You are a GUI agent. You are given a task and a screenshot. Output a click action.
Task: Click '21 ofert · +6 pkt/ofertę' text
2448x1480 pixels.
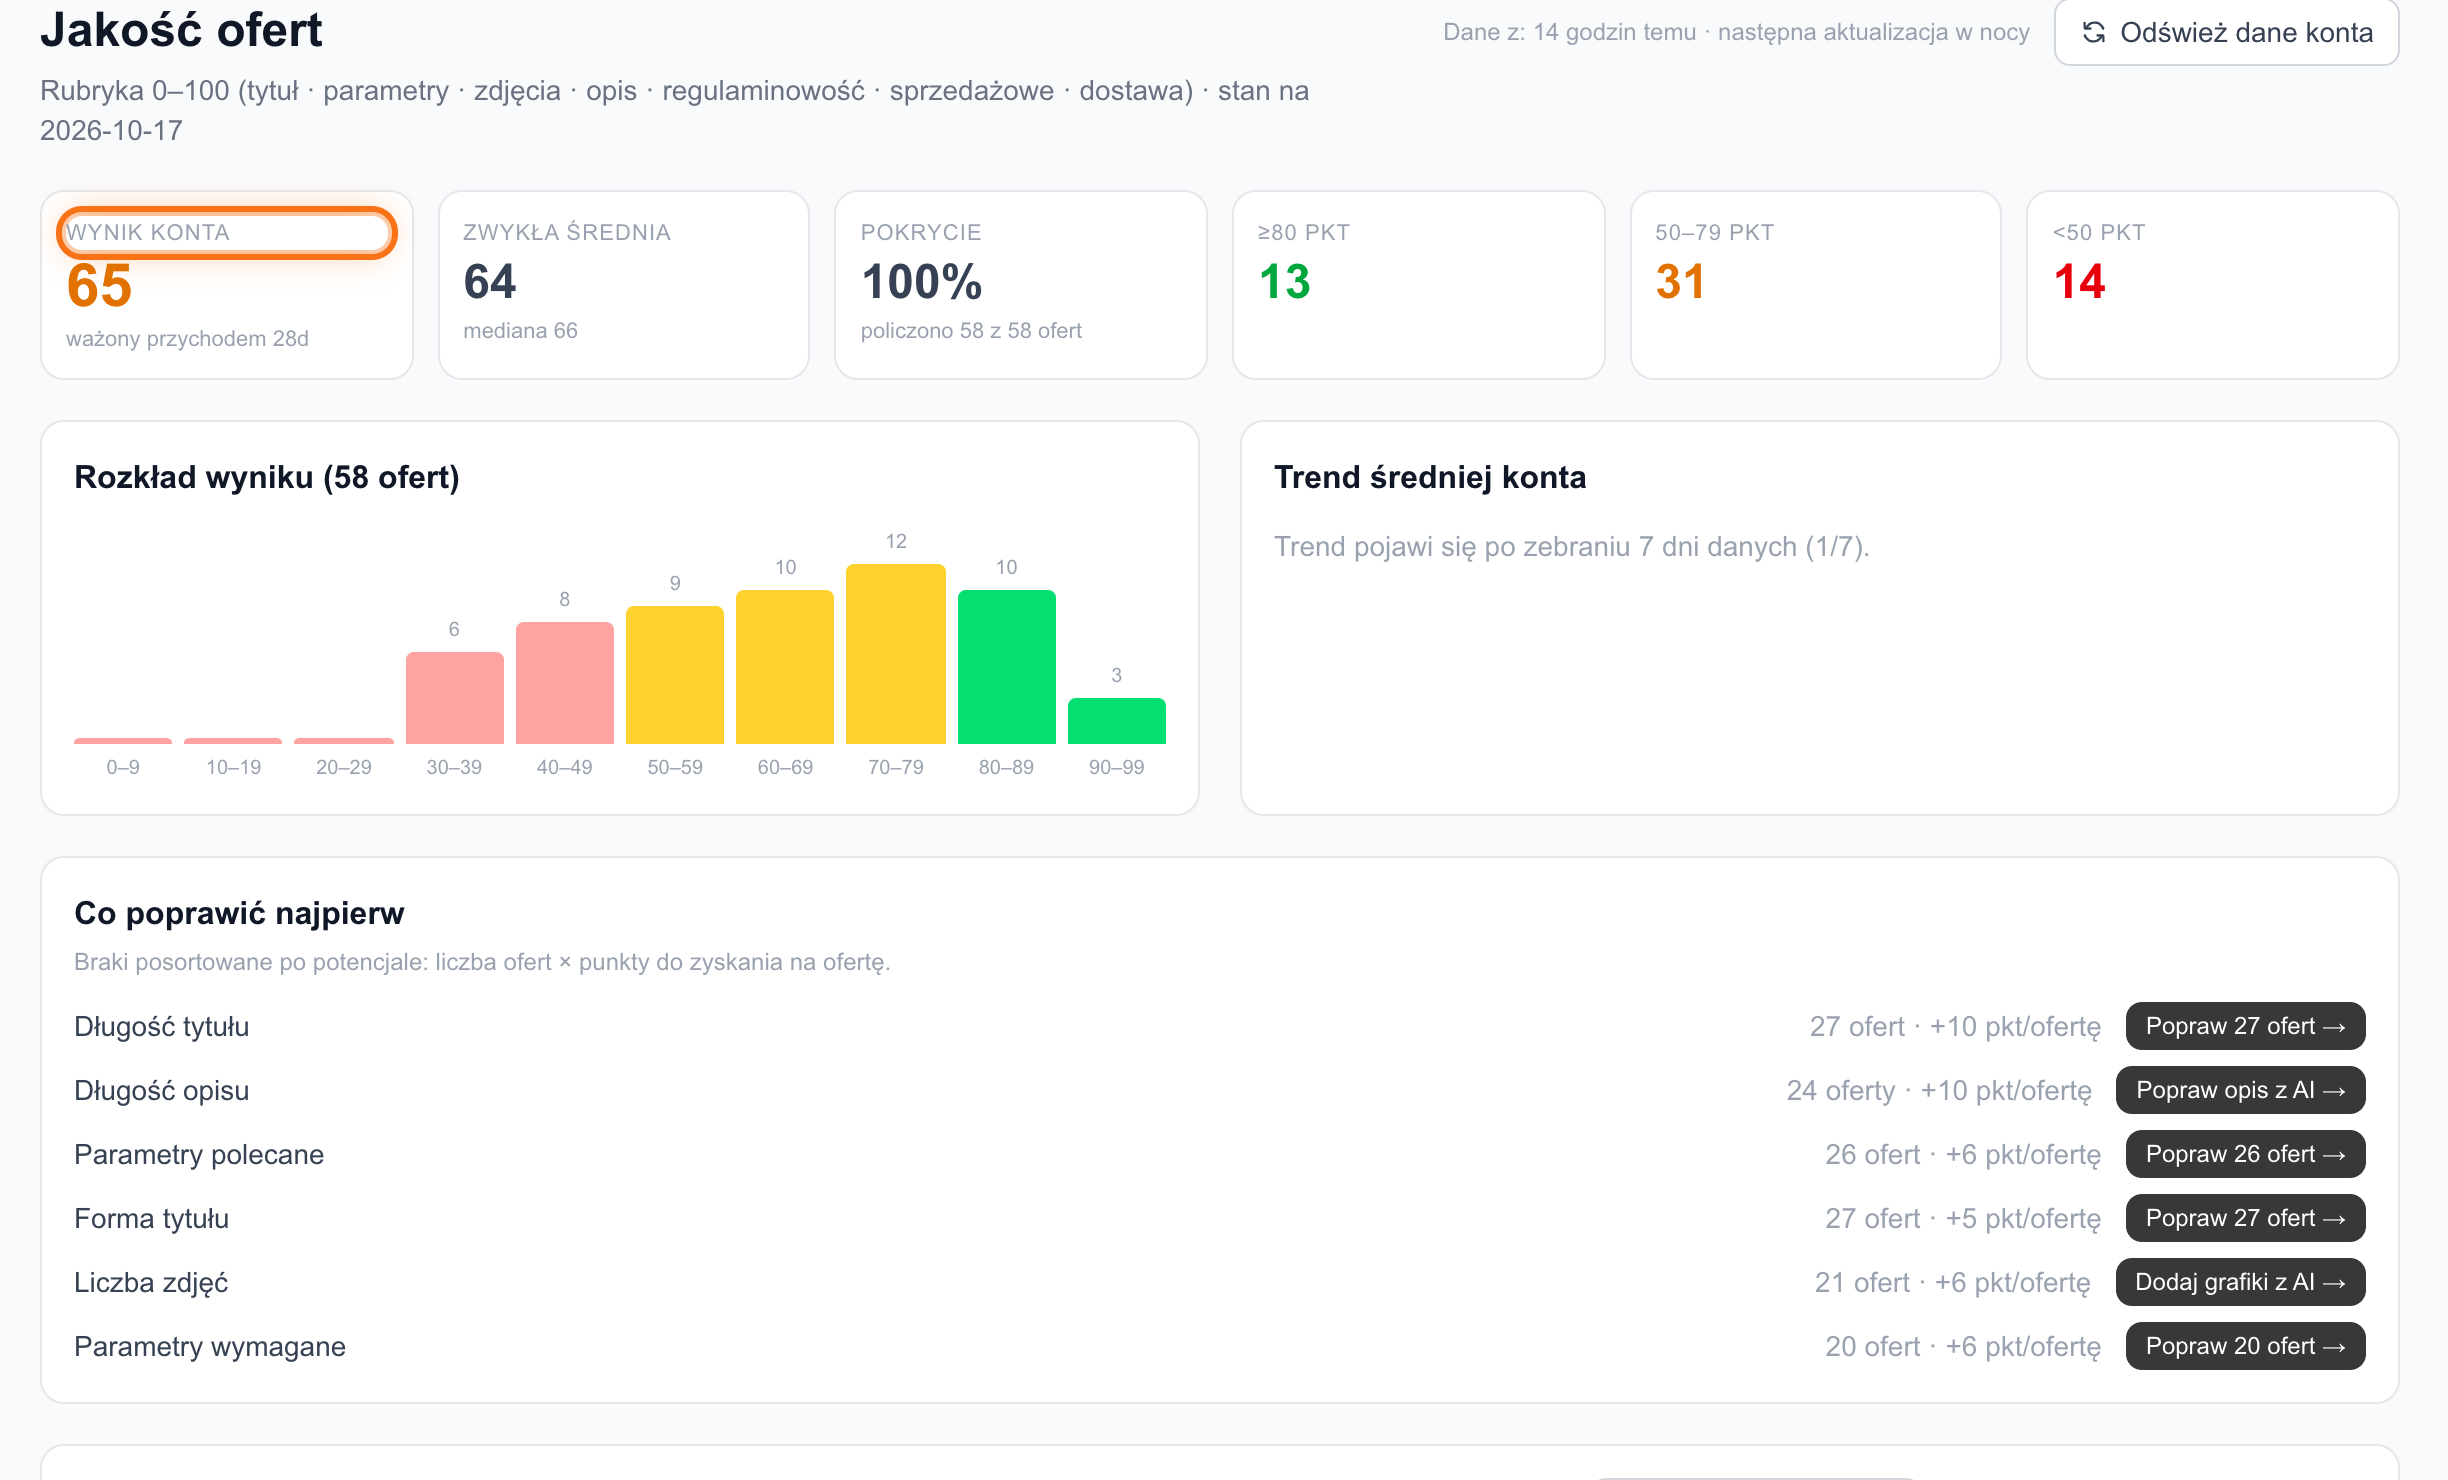1953,1283
